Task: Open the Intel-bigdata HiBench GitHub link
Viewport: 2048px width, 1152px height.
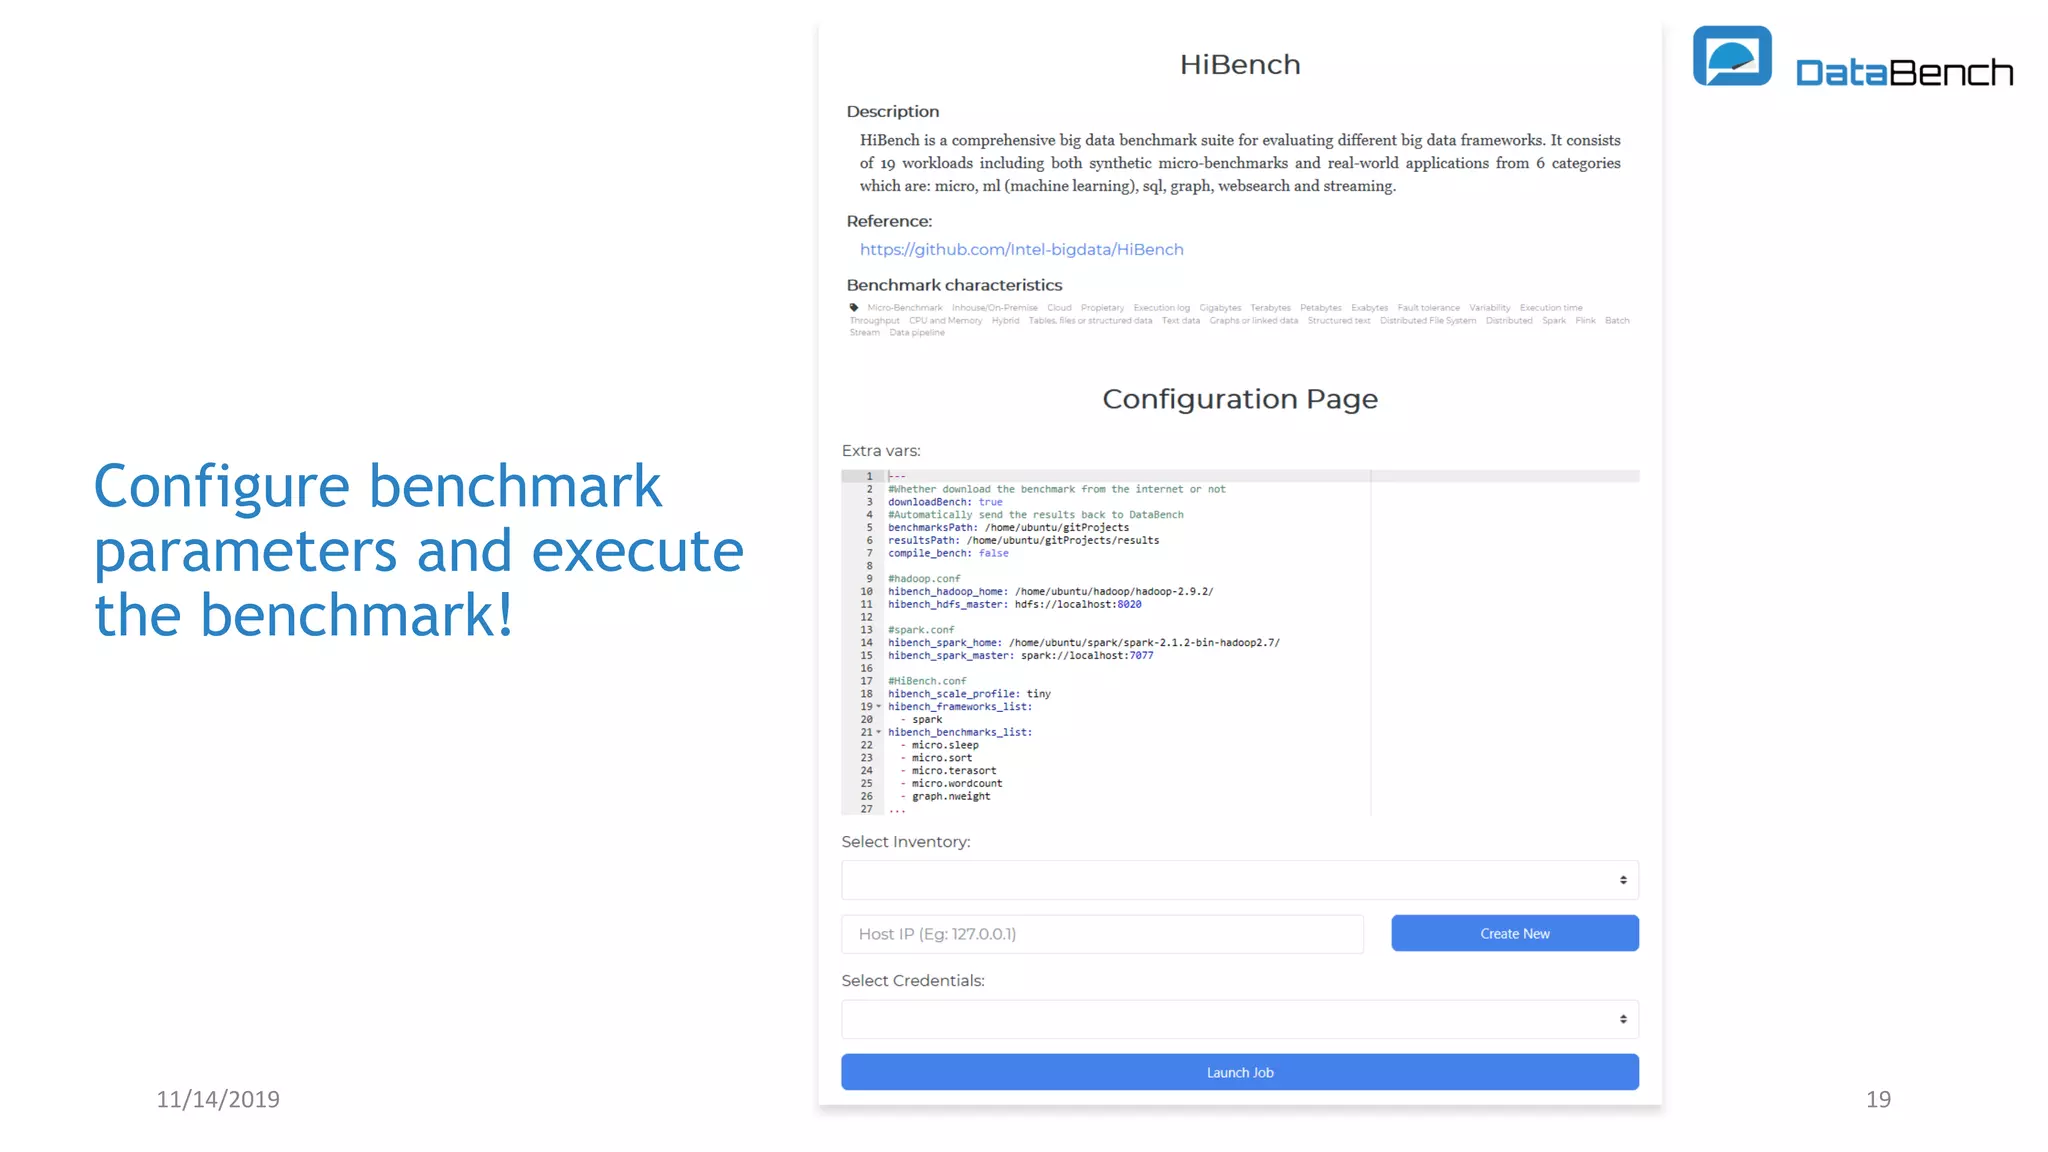Action: click(x=1021, y=249)
